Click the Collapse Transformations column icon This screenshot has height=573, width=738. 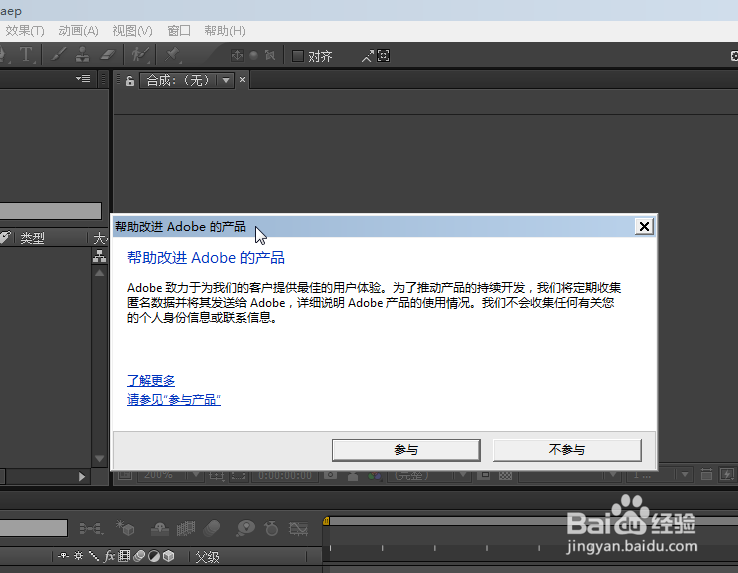[x=79, y=556]
